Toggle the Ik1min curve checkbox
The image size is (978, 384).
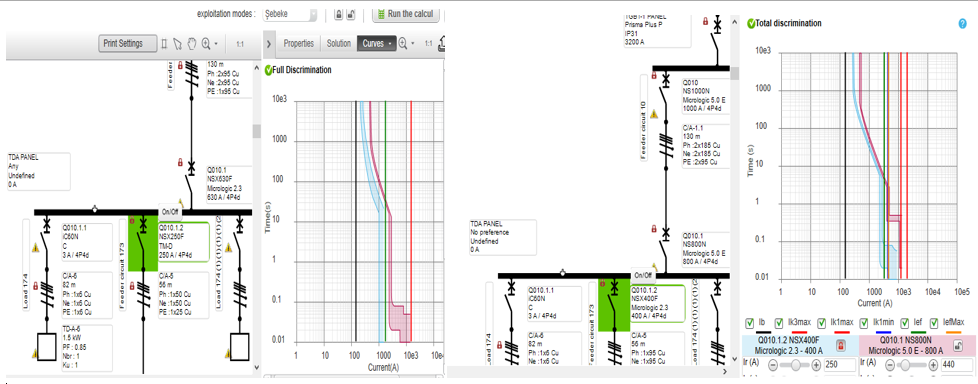(x=864, y=323)
